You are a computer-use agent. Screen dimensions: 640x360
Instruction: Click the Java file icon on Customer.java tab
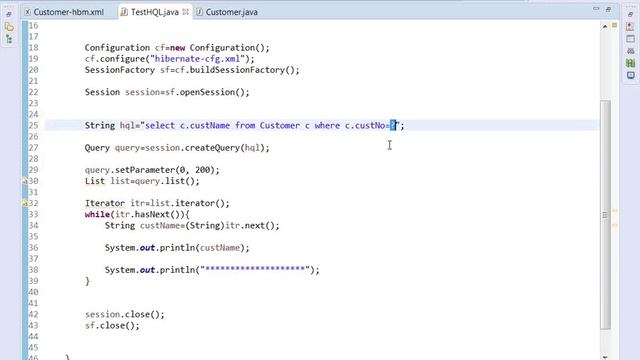[199, 12]
